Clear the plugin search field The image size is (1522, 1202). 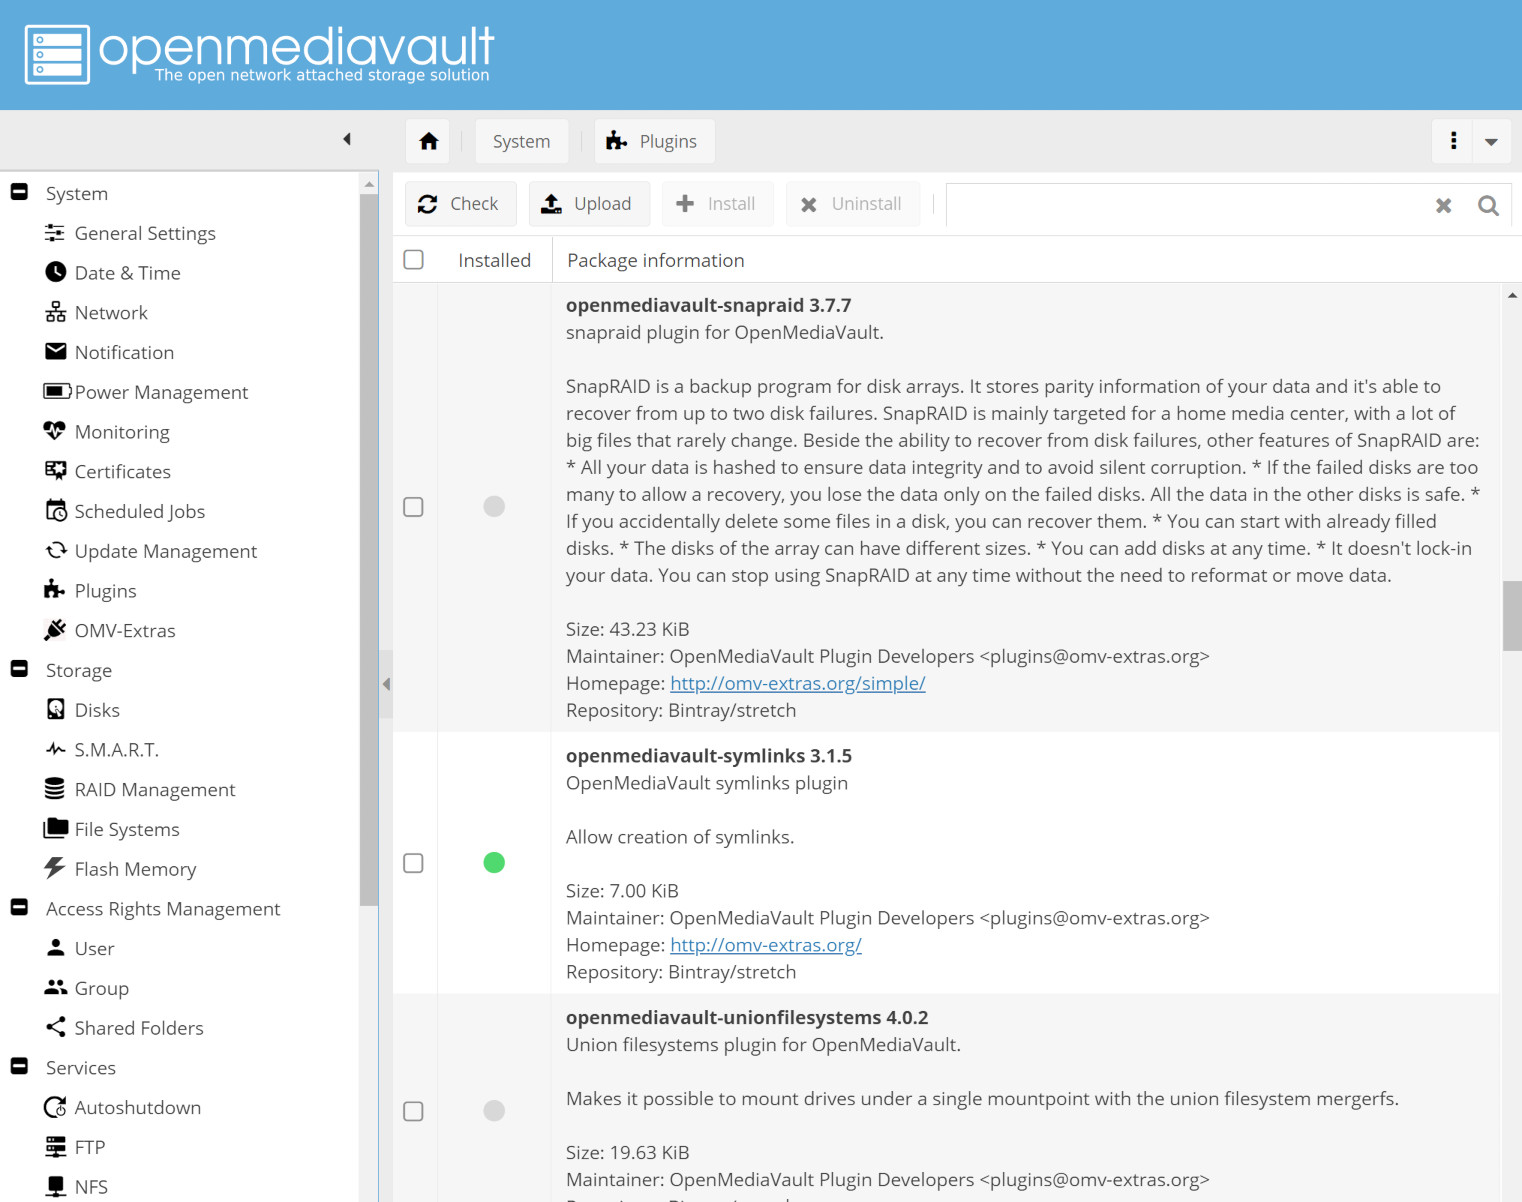[1443, 205]
